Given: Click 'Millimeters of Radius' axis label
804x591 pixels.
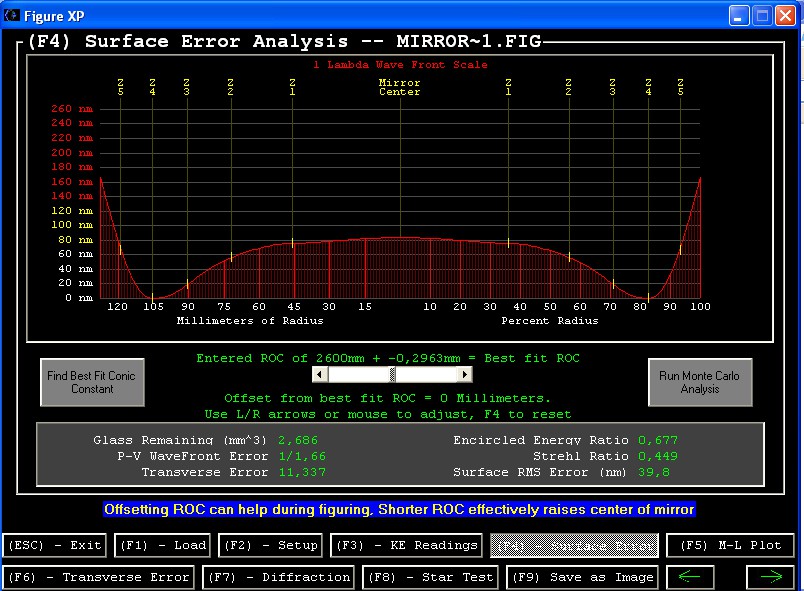Looking at the screenshot, I should 250,321.
